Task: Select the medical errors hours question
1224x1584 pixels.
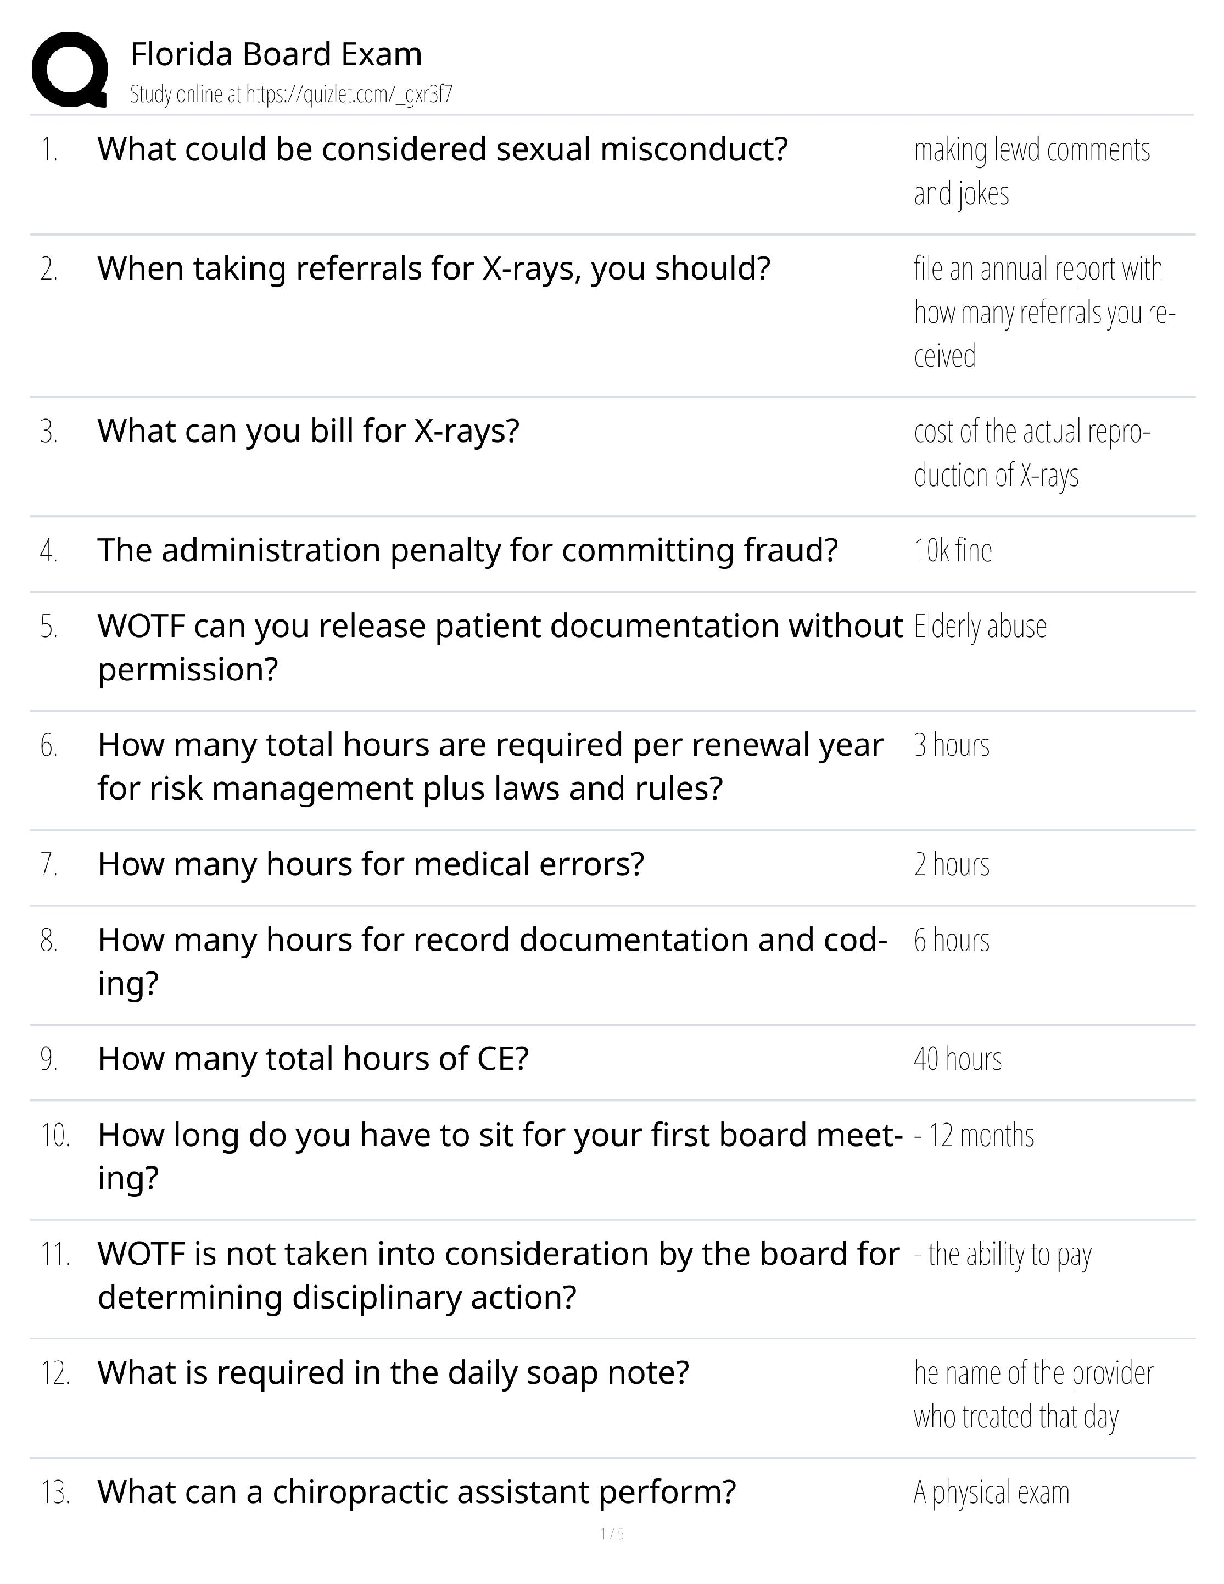Action: (x=370, y=864)
